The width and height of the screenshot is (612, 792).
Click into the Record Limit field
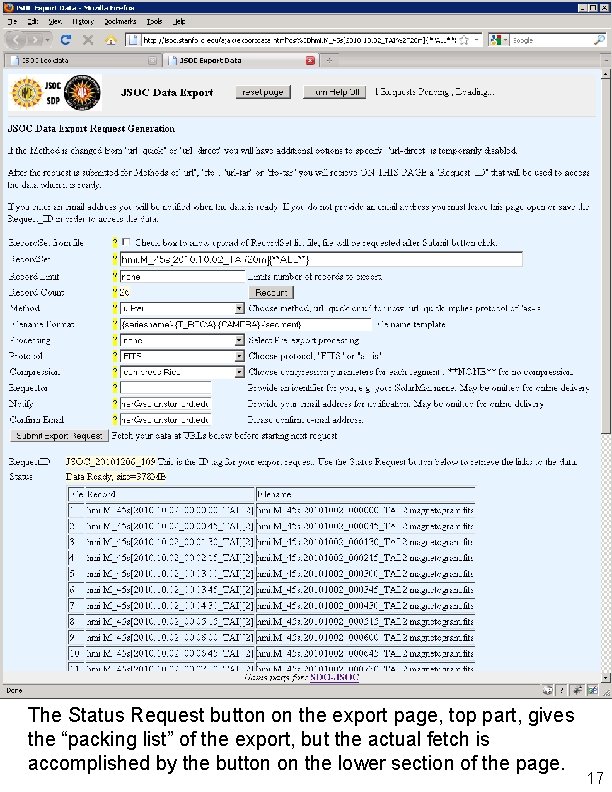tap(182, 276)
